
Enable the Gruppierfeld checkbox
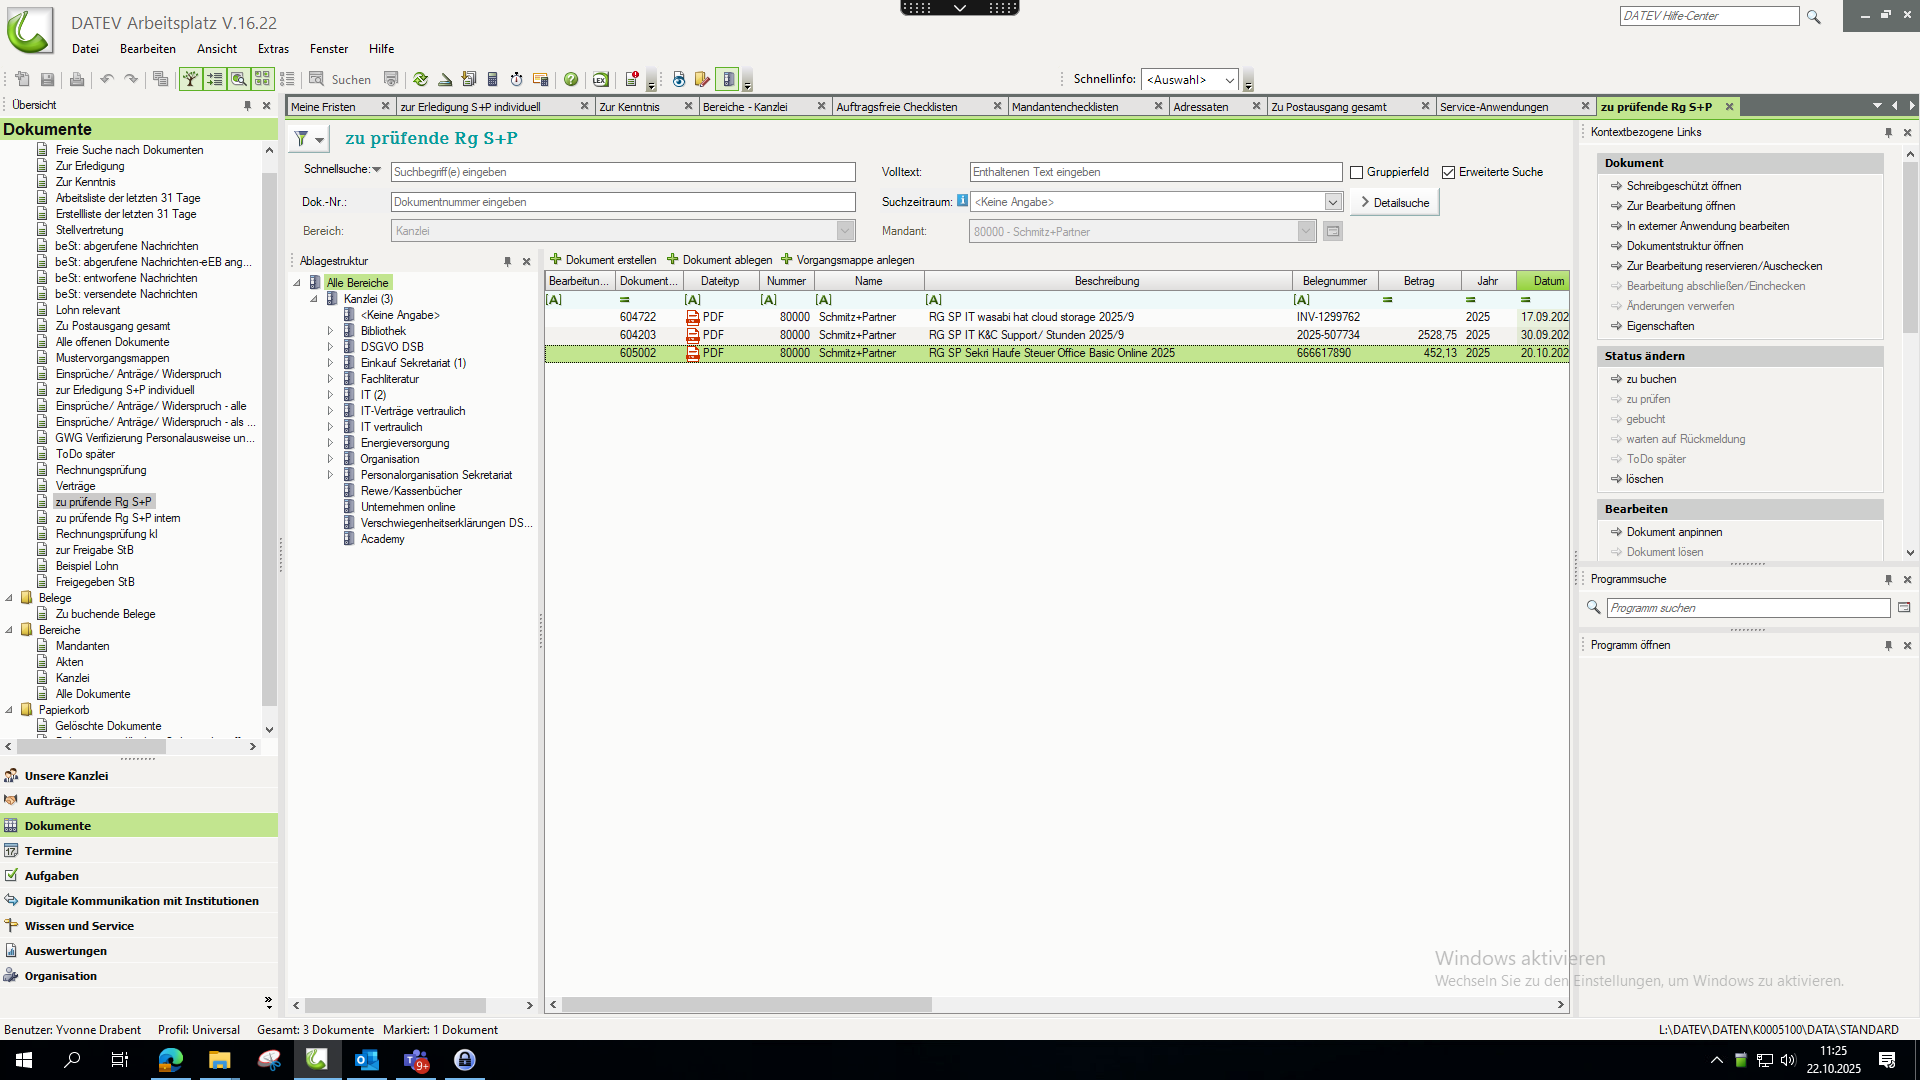(1357, 173)
